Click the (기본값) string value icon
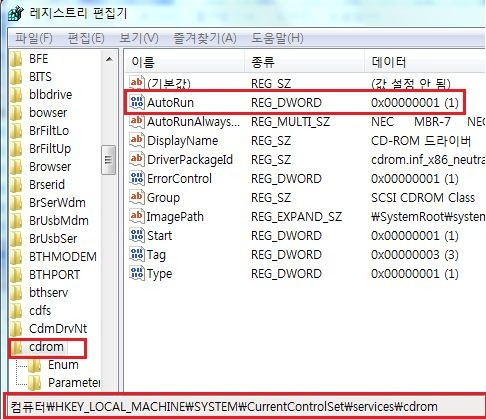This screenshot has height=419, width=486. point(137,82)
